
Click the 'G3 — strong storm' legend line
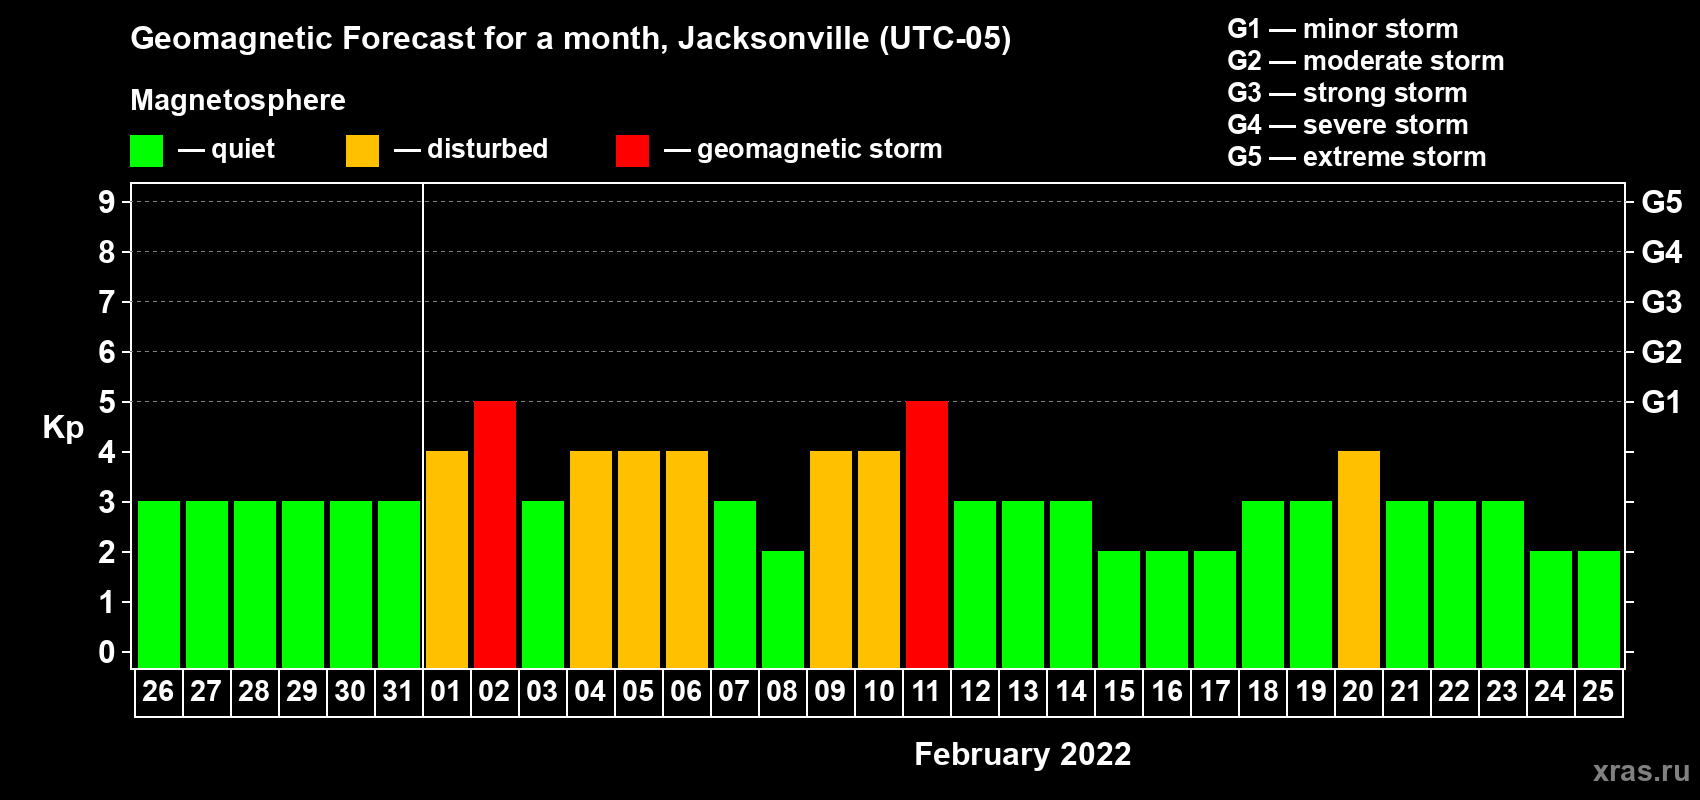coord(1347,93)
